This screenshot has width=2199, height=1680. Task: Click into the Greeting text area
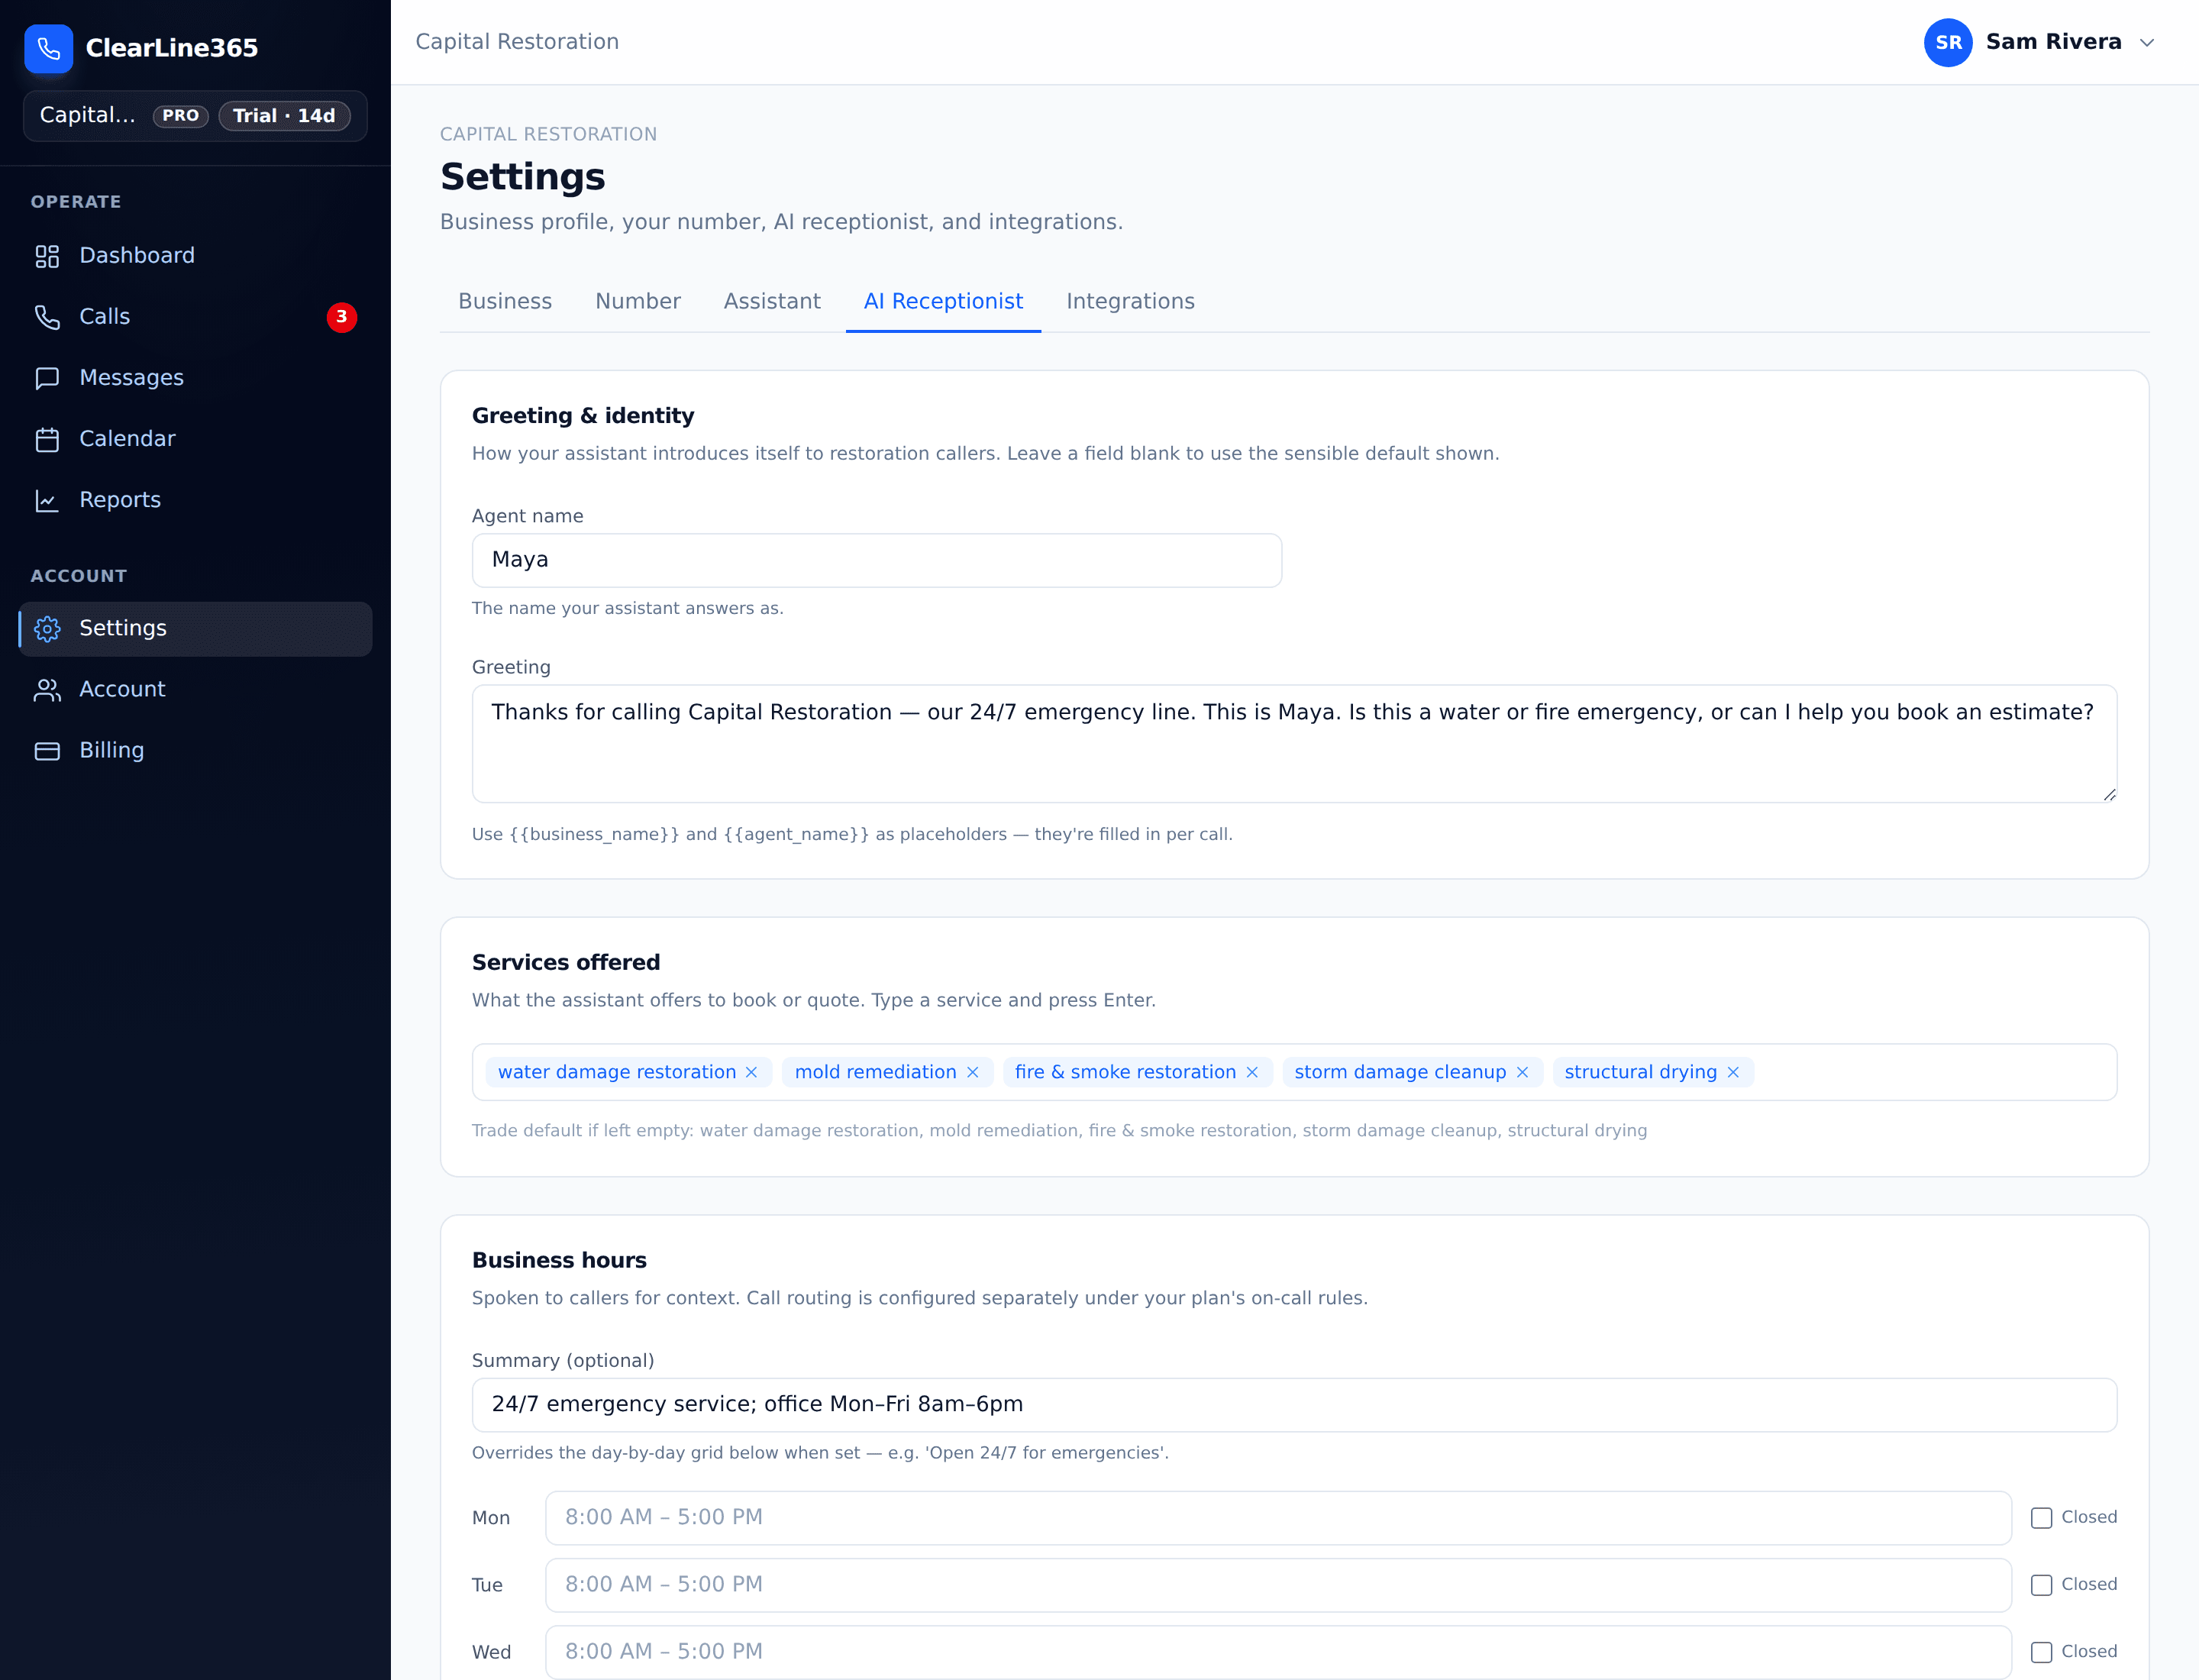pos(1294,743)
